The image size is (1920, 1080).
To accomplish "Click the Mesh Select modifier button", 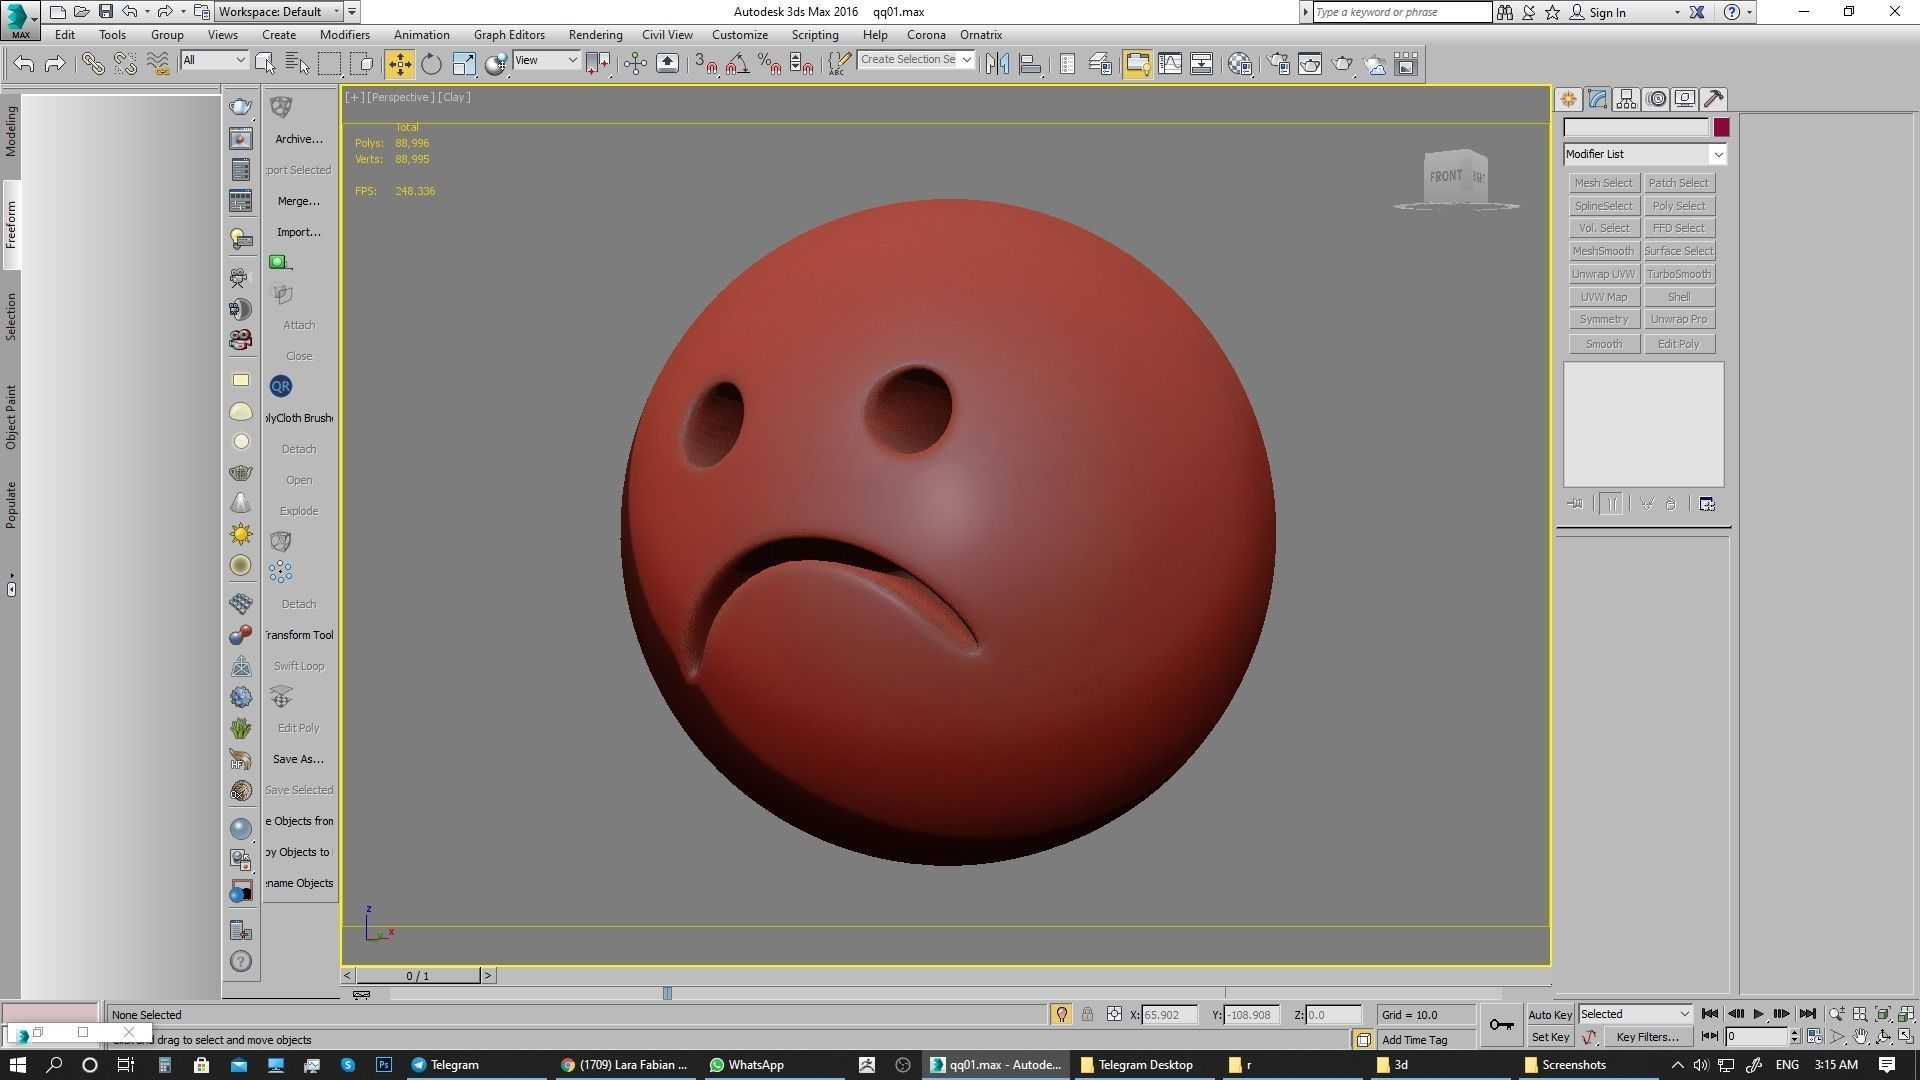I will point(1603,183).
